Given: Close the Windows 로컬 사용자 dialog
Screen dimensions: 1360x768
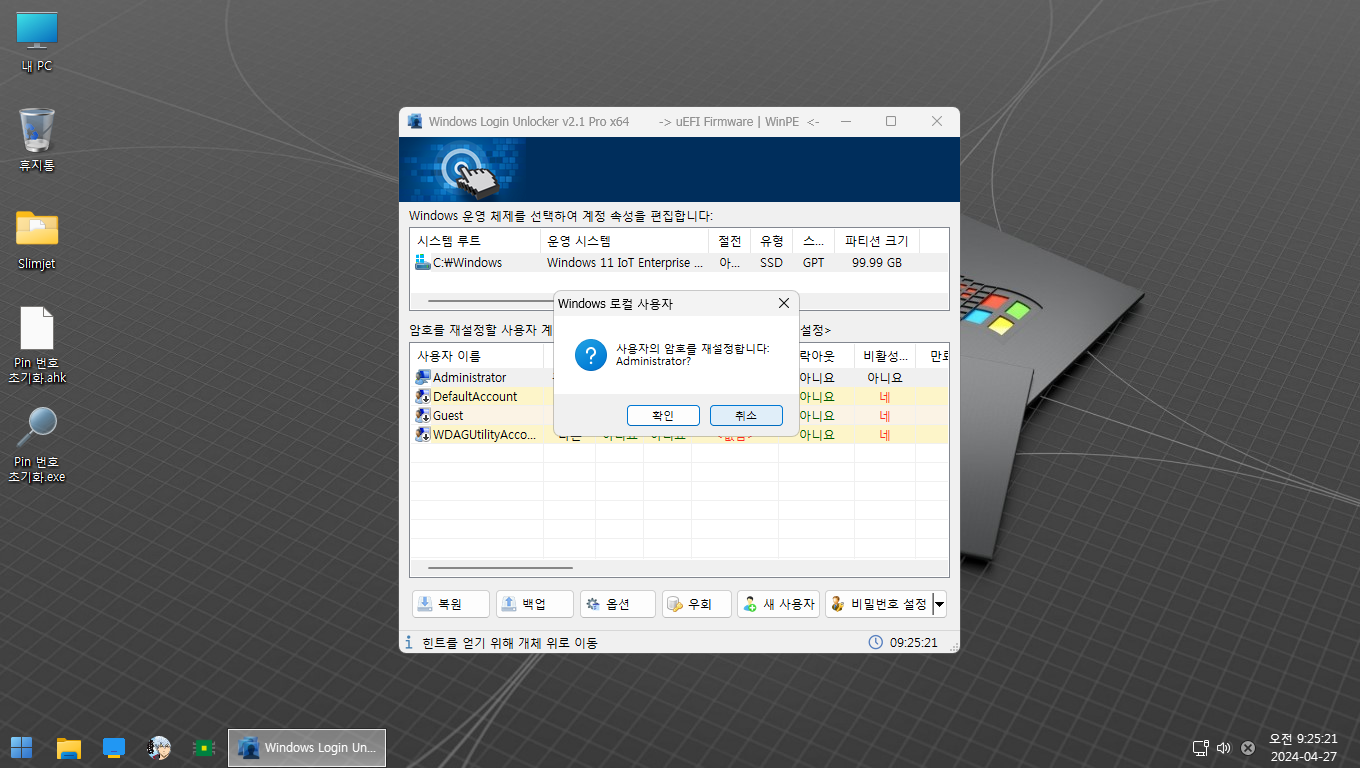Looking at the screenshot, I should (783, 303).
